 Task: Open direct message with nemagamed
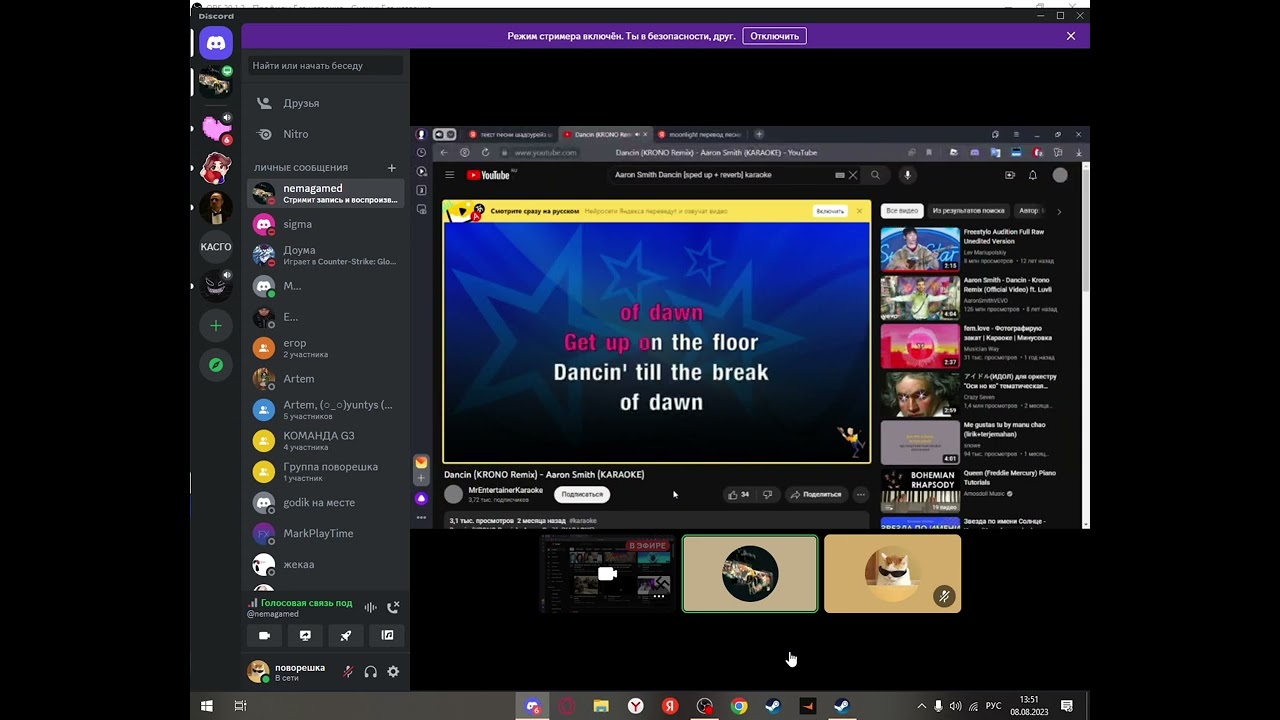tap(326, 193)
